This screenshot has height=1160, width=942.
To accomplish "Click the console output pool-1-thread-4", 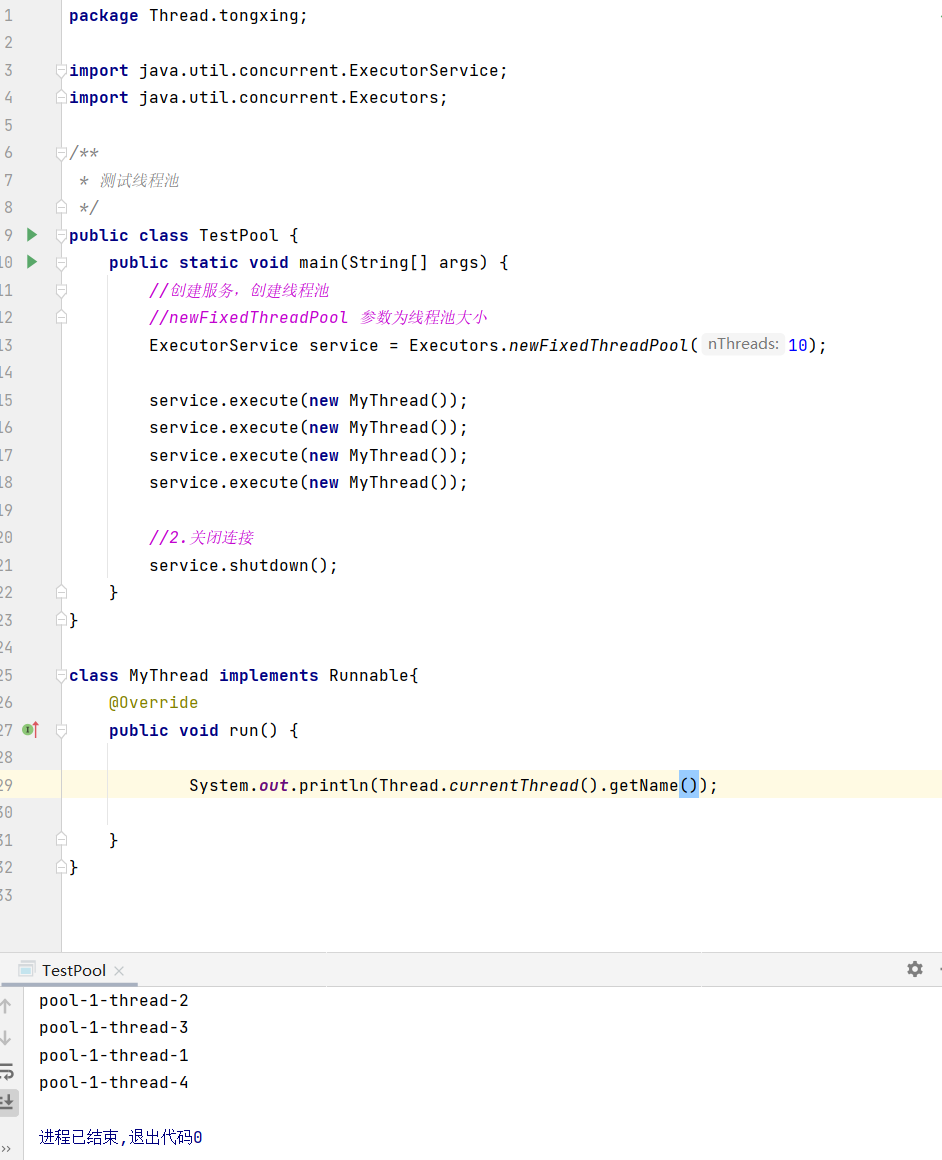I will [x=114, y=1082].
